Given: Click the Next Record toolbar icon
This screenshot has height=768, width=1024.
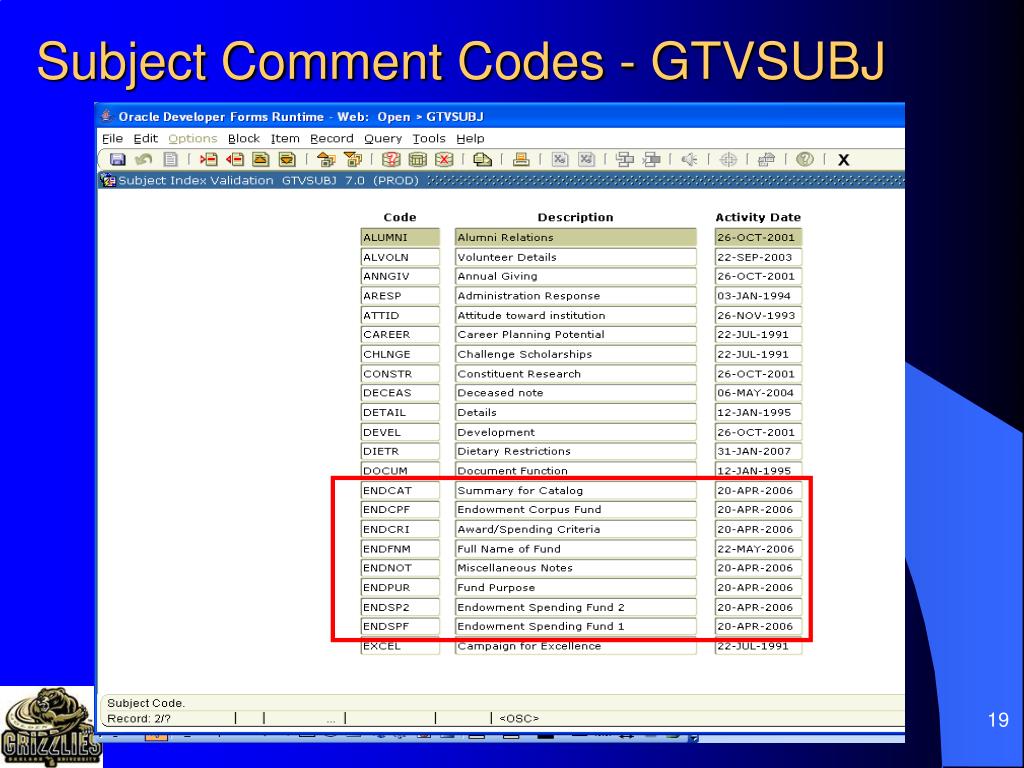Looking at the screenshot, I should tap(287, 159).
